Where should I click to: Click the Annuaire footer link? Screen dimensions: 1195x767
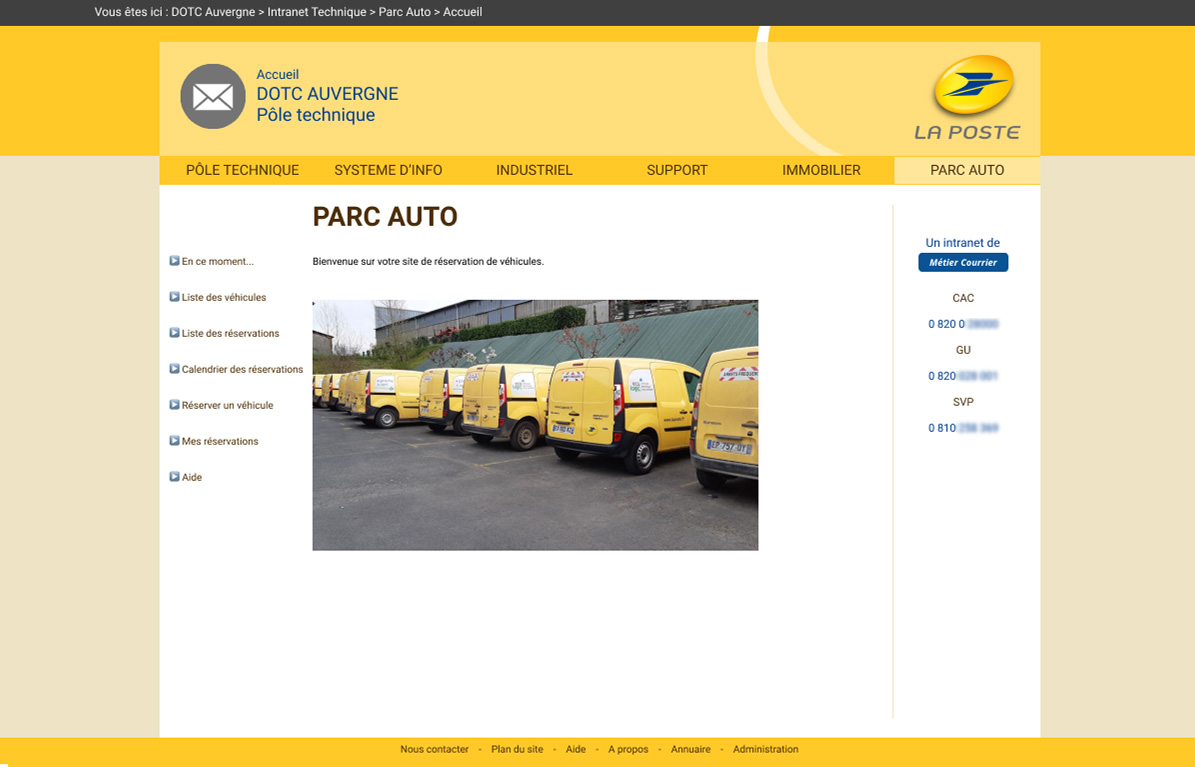(x=690, y=749)
